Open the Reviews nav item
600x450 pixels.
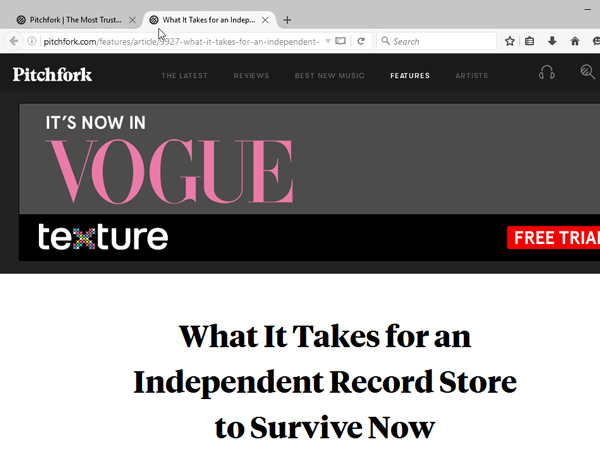[251, 76]
